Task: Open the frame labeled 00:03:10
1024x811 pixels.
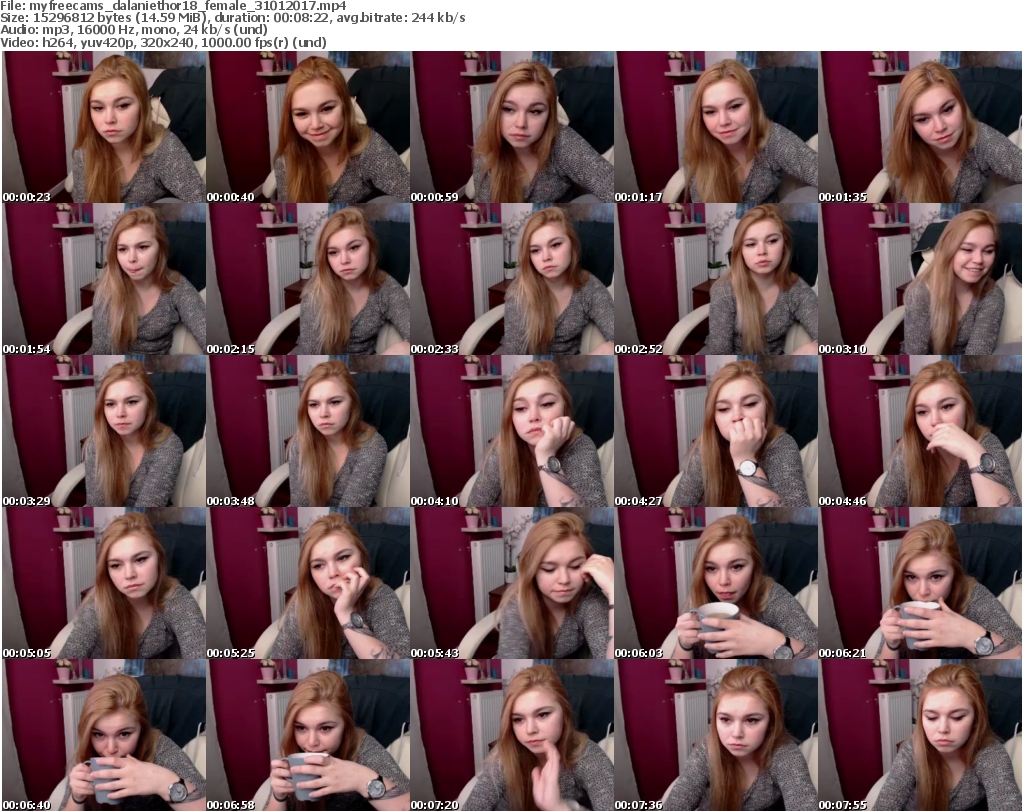Action: (x=920, y=279)
